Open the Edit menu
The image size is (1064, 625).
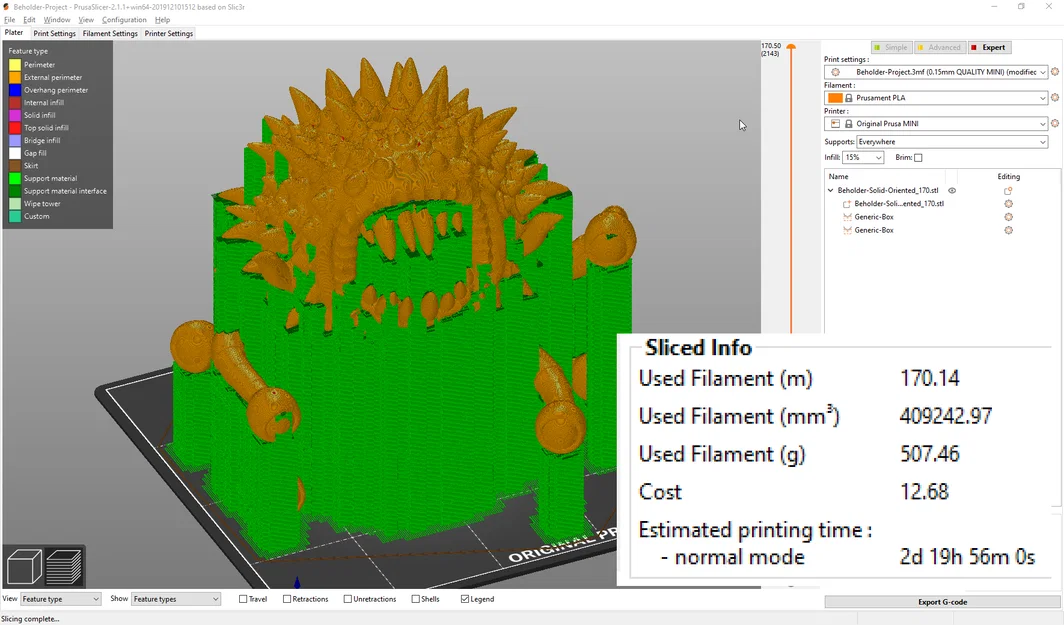(29, 20)
